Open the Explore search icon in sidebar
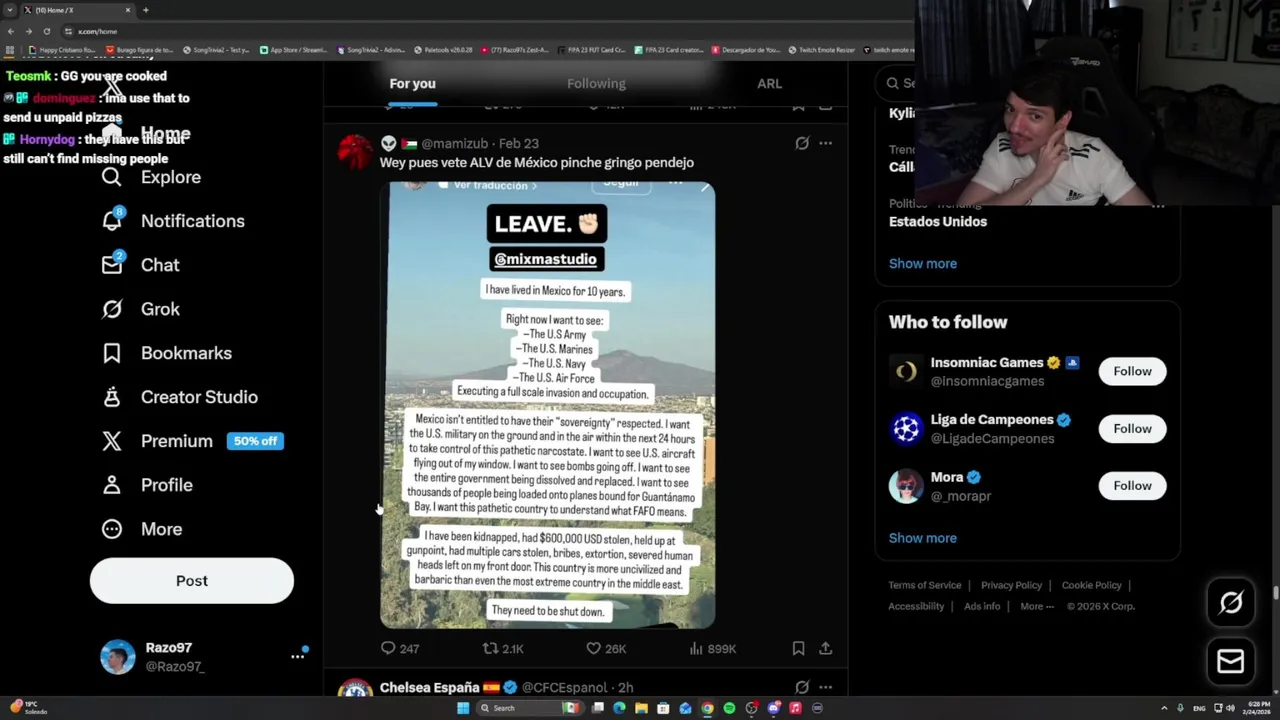1280x720 pixels. click(x=112, y=177)
